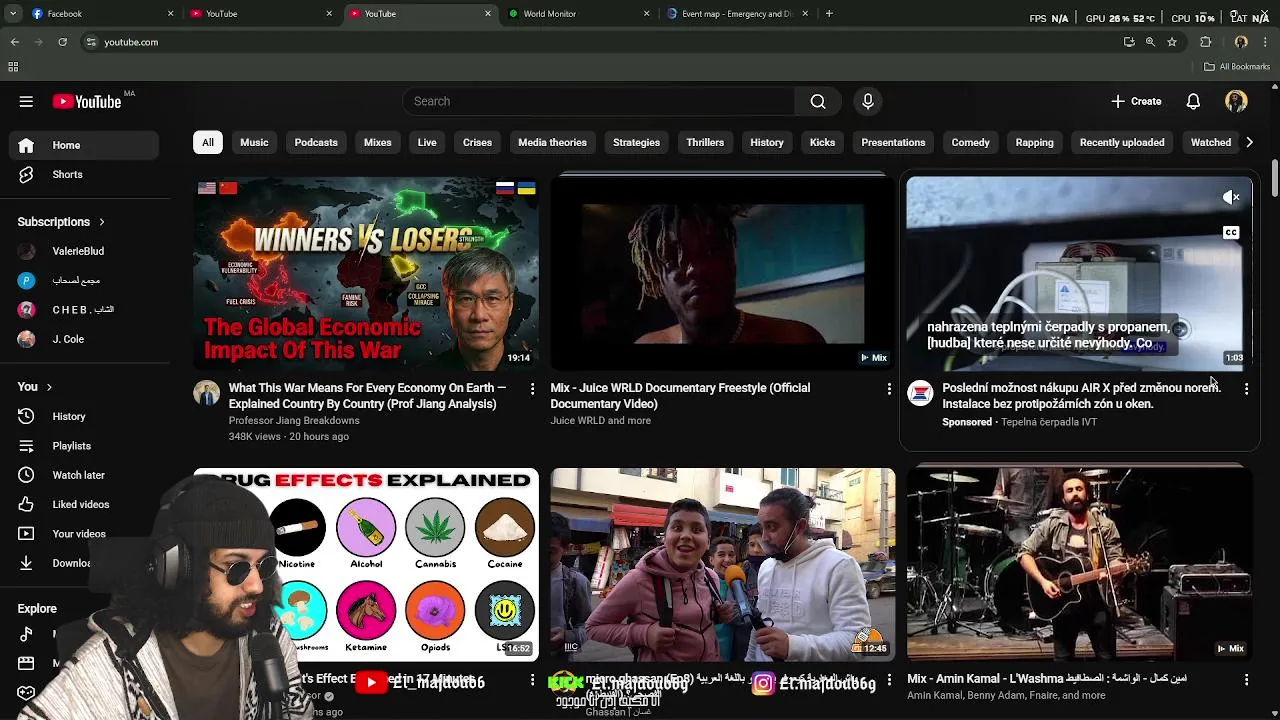Click the search magnifier button
Screen dimensions: 1280x720
tap(818, 101)
